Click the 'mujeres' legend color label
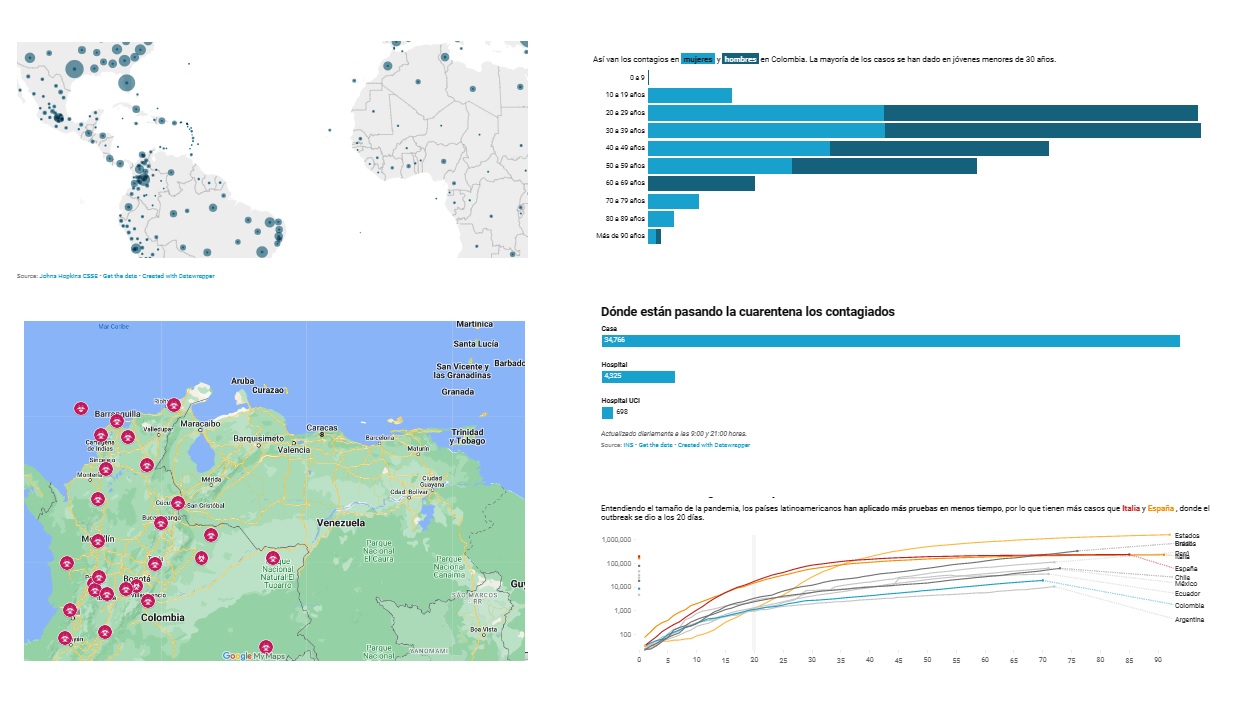 pos(697,59)
